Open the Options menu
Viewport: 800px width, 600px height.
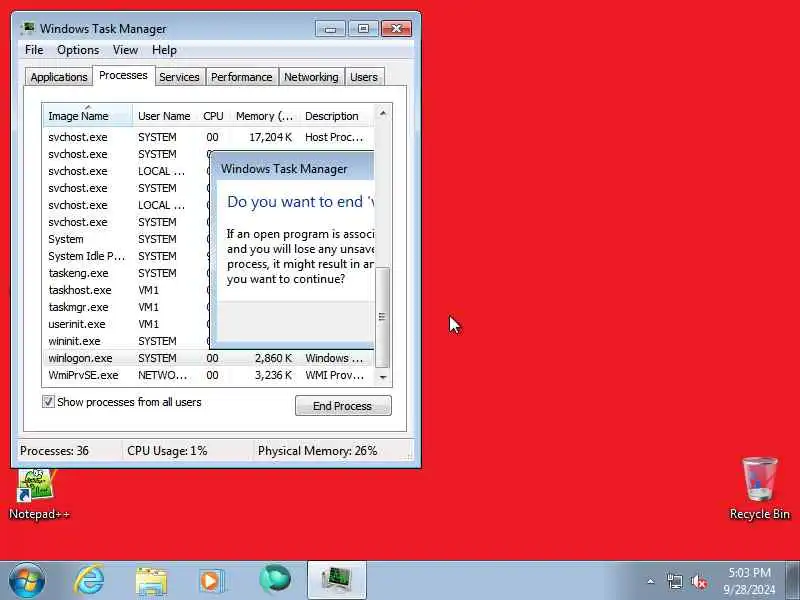[78, 50]
